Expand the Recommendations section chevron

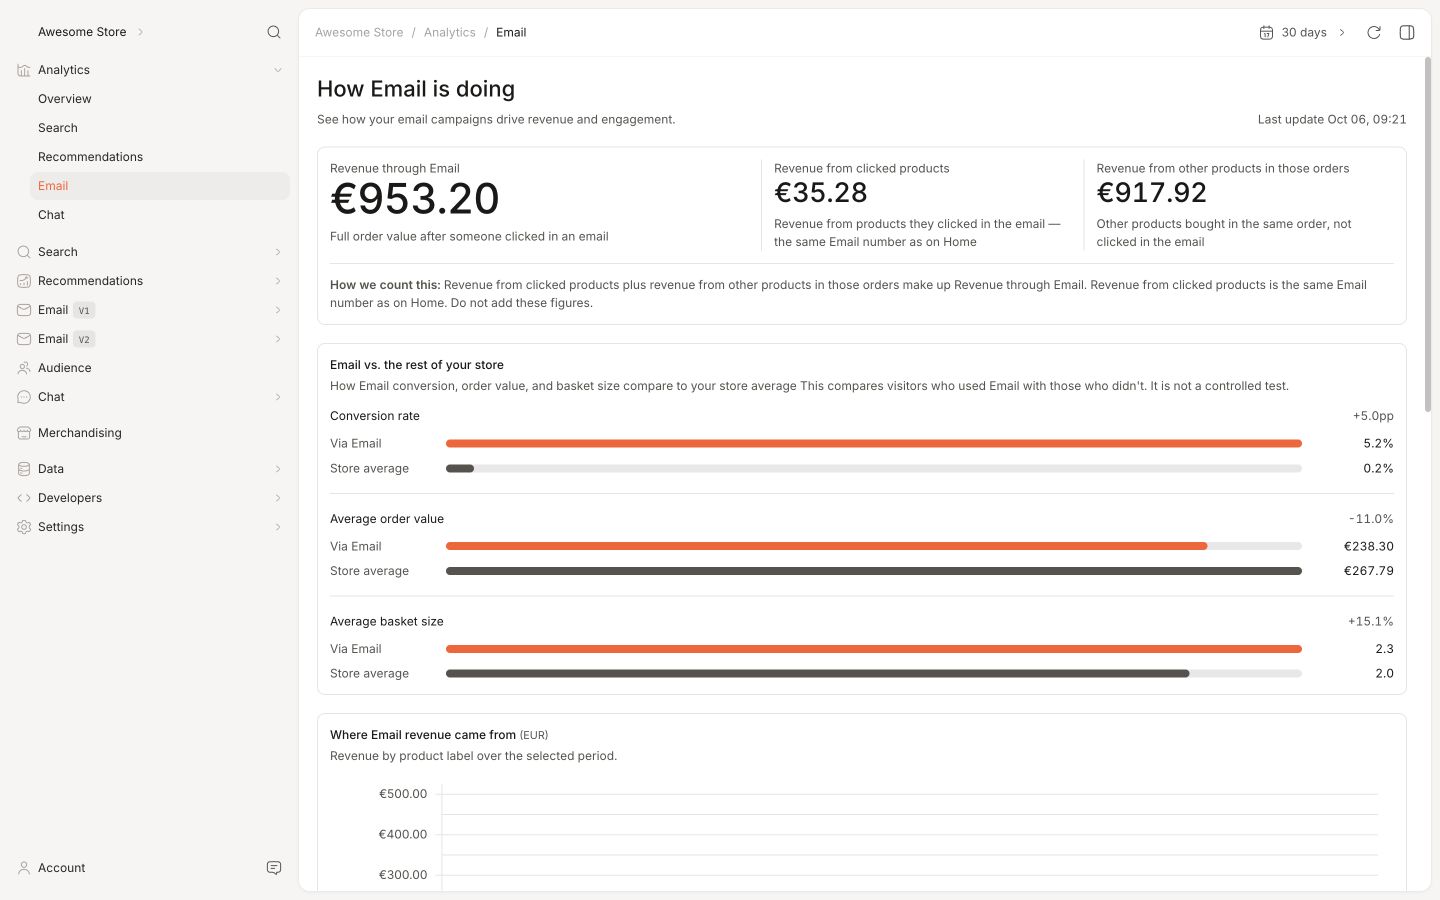278,281
